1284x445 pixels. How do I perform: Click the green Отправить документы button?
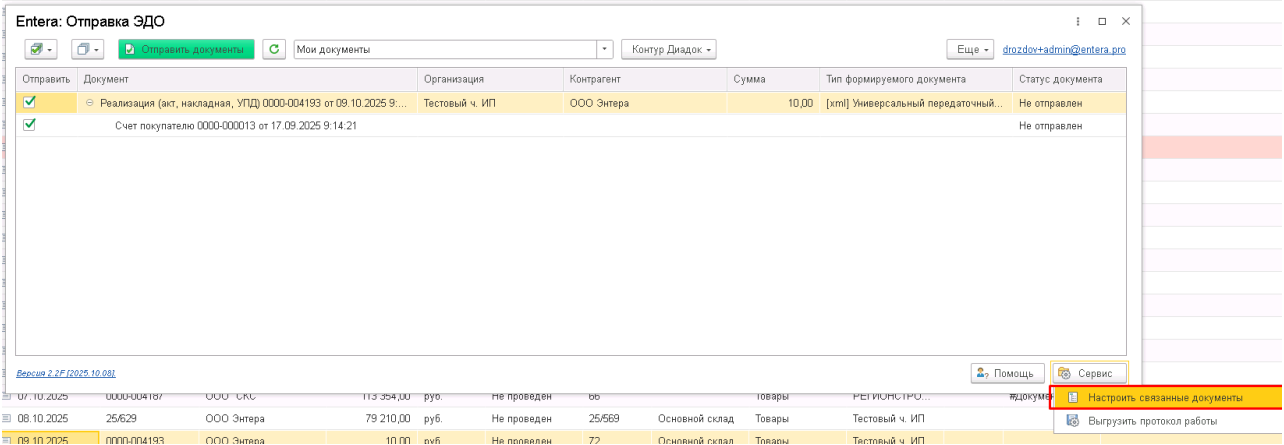186,49
